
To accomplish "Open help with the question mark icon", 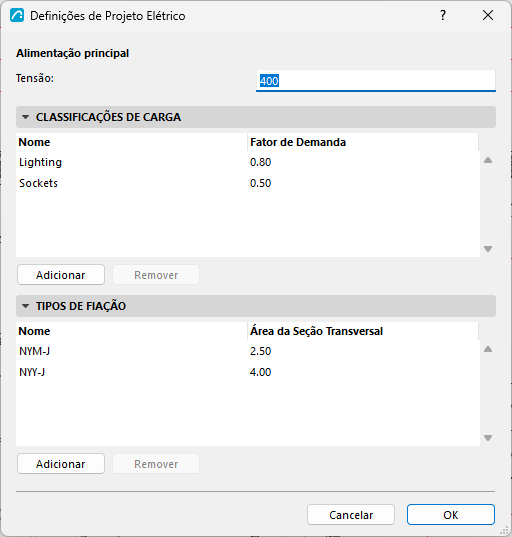I will pyautogui.click(x=443, y=15).
